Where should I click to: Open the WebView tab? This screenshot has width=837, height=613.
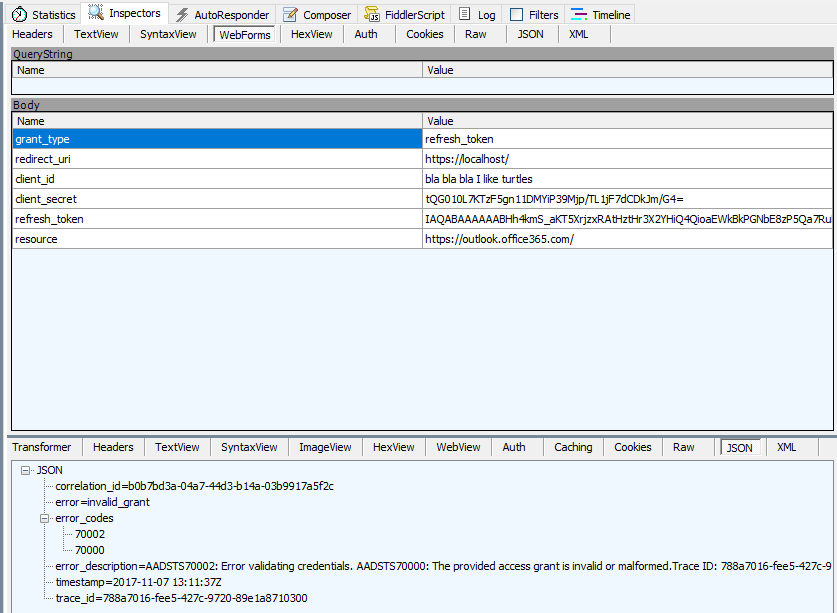(x=458, y=447)
